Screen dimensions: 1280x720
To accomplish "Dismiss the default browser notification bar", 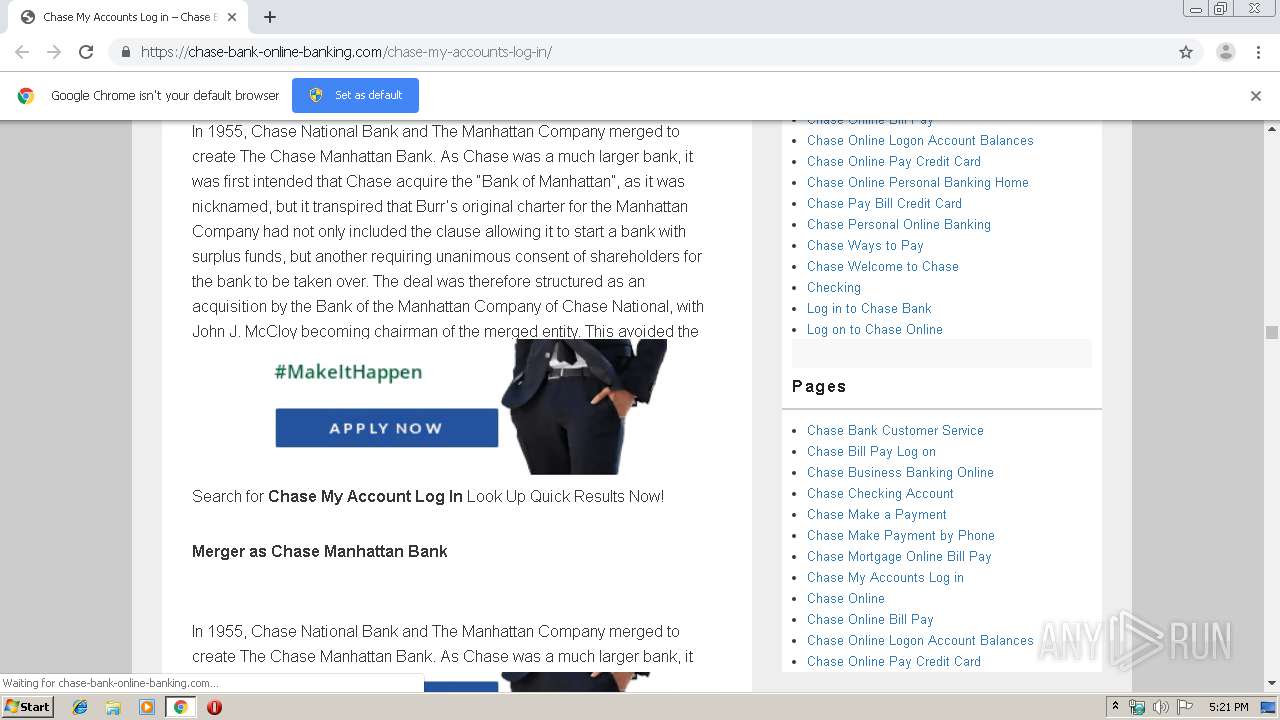I will pyautogui.click(x=1256, y=96).
